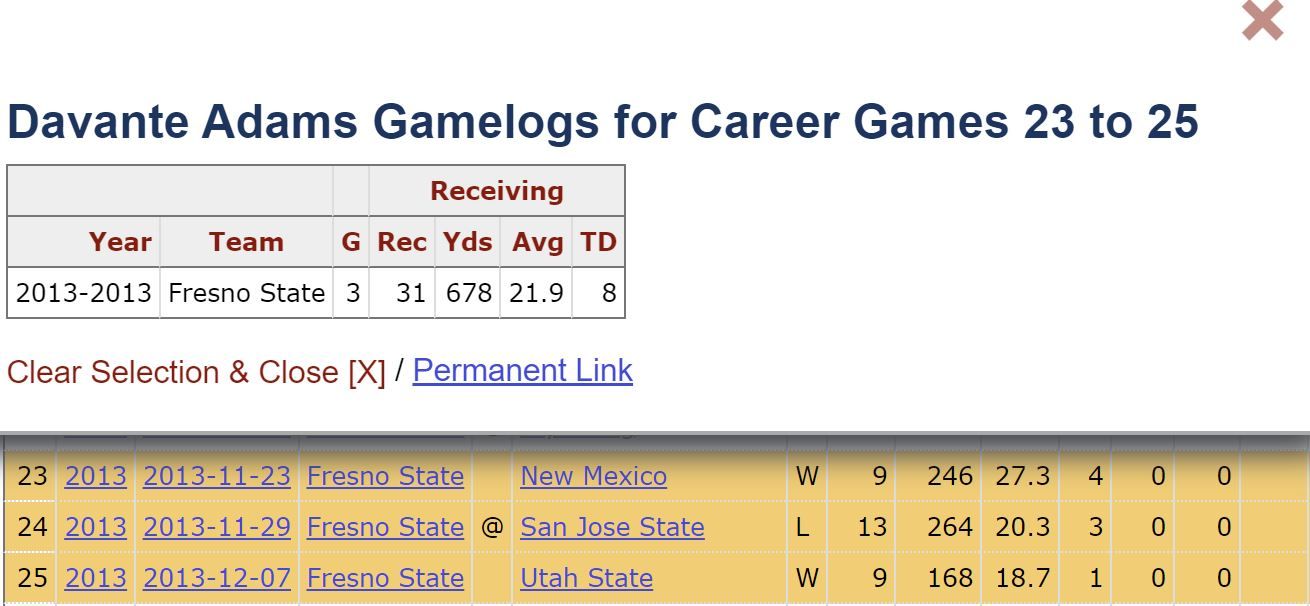Click Fresno State link in row 23
The width and height of the screenshot is (1310, 606).
tap(385, 476)
